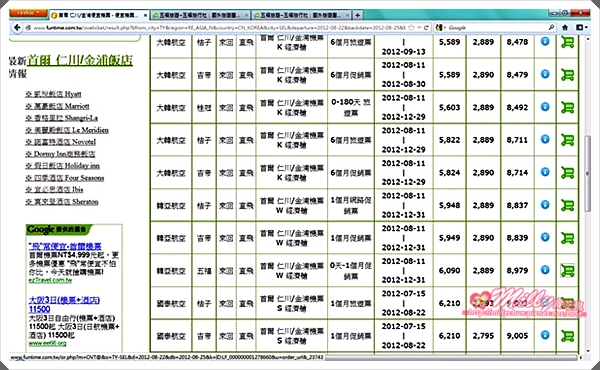Image resolution: width=600 pixels, height=370 pixels.
Task: Bookmark this page with the star icon
Action: [411, 28]
